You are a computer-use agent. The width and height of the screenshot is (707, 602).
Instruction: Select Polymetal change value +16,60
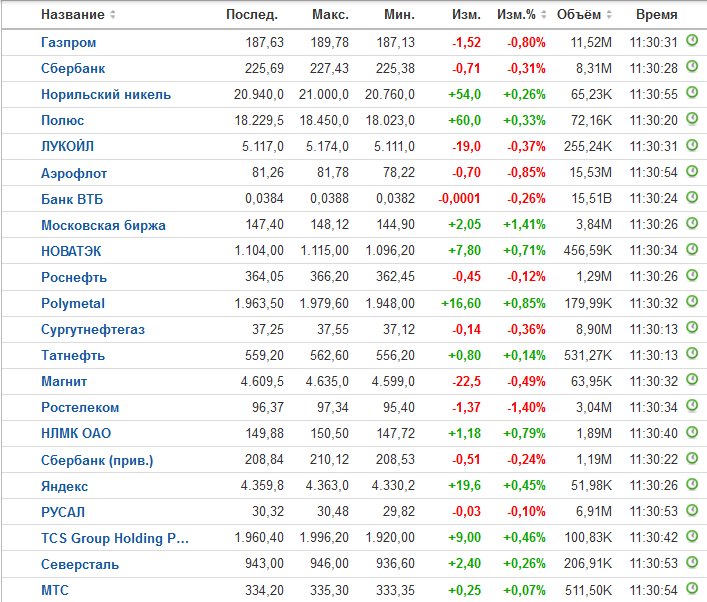[461, 303]
